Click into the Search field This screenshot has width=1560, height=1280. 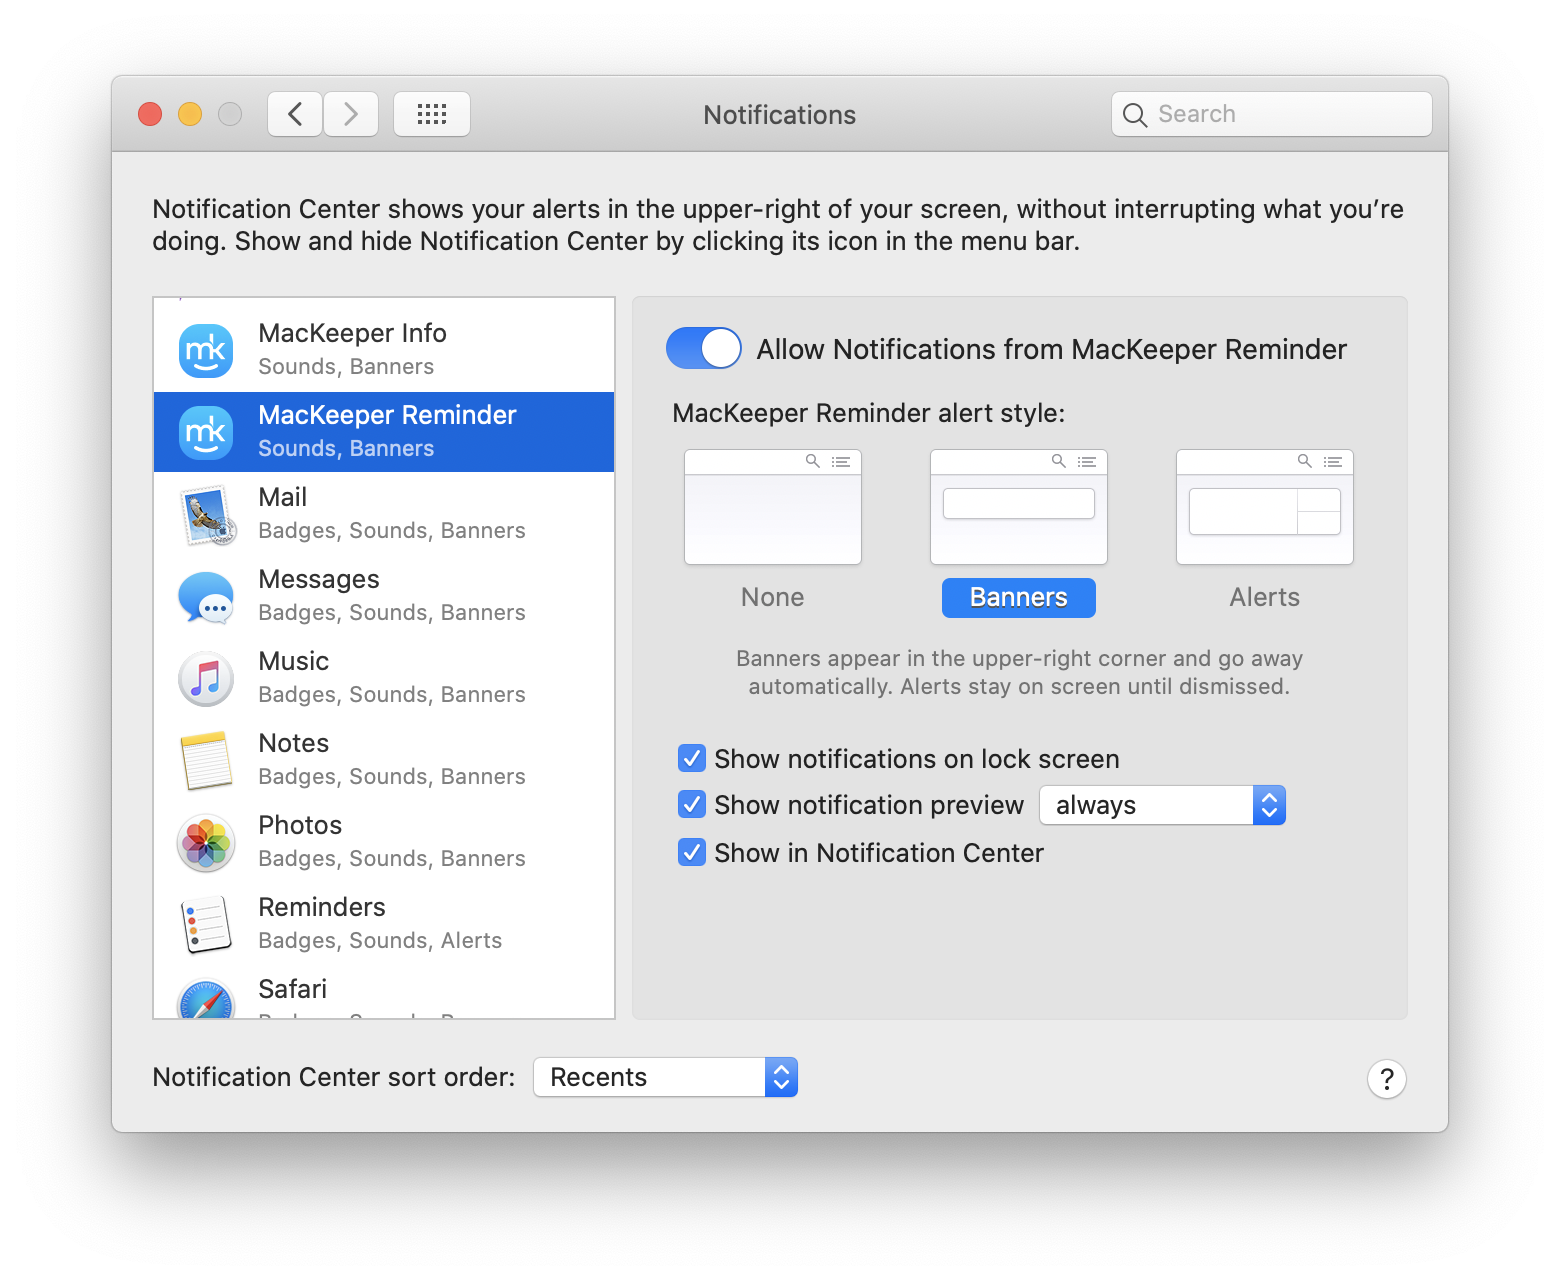click(1272, 114)
